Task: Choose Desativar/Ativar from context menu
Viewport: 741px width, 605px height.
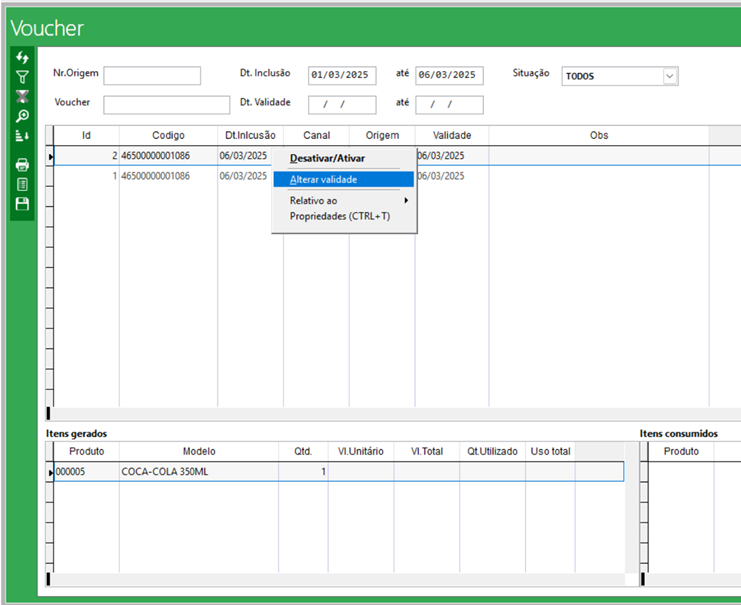Action: coord(327,158)
